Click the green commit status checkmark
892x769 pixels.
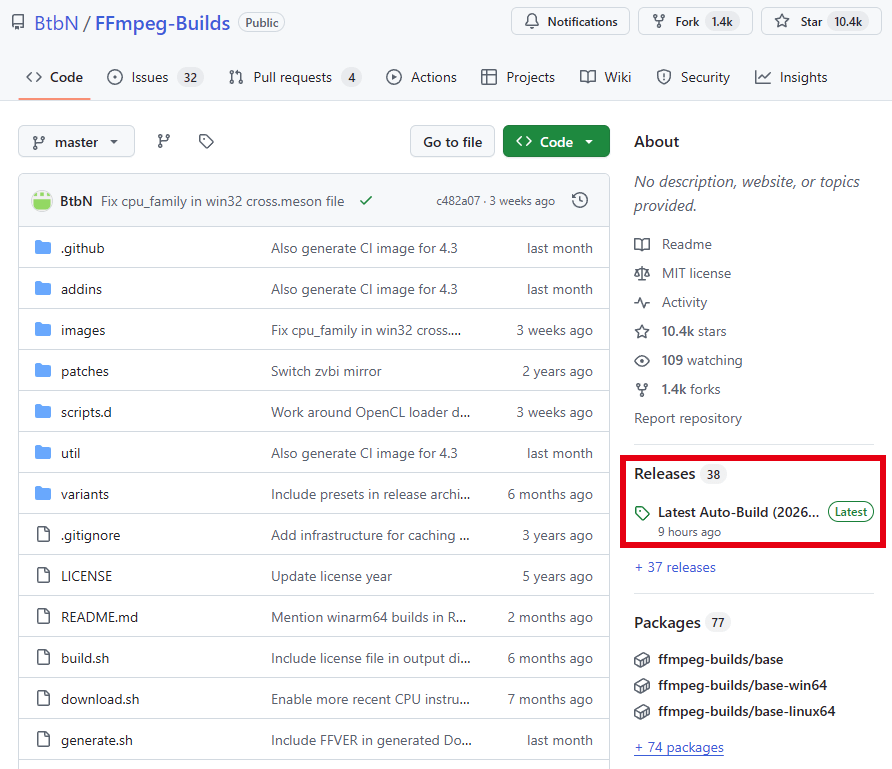pyautogui.click(x=366, y=201)
